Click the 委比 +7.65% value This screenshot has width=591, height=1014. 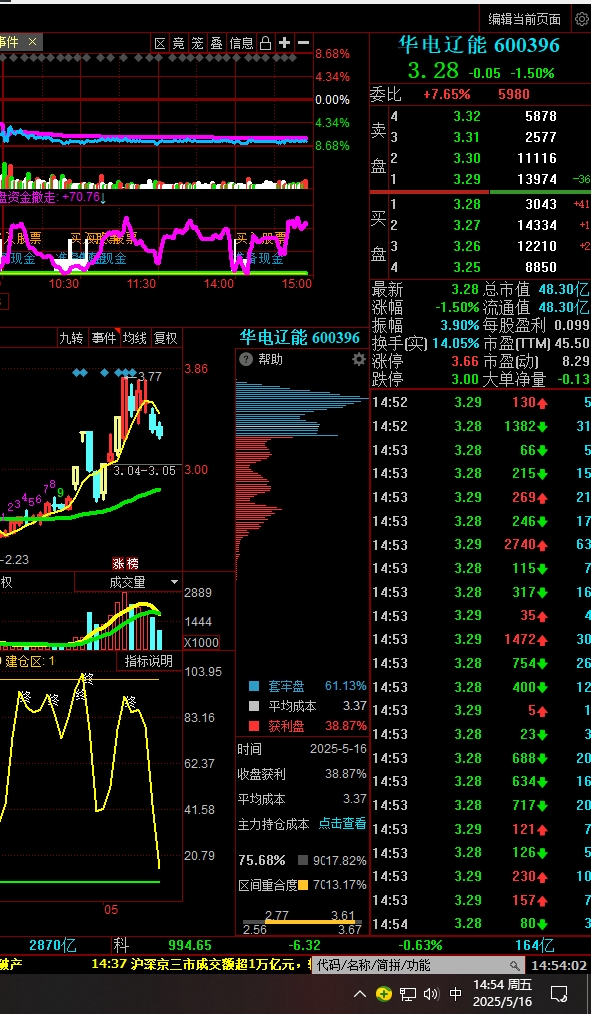(447, 94)
